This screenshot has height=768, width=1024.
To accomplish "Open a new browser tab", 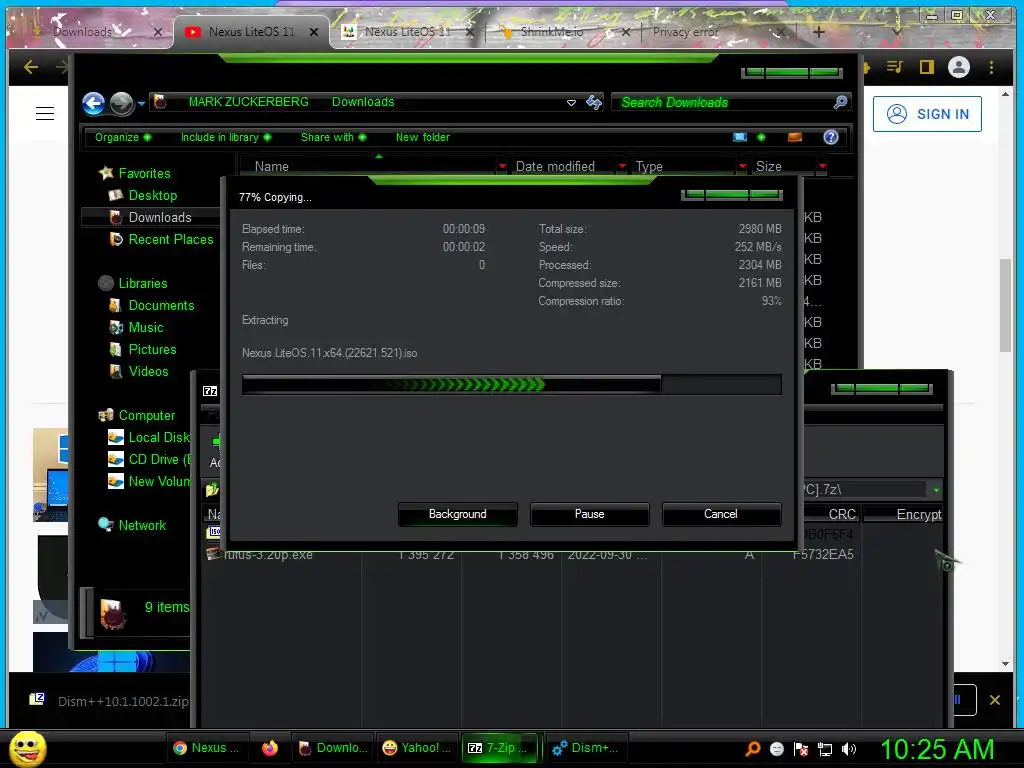I will (x=818, y=31).
